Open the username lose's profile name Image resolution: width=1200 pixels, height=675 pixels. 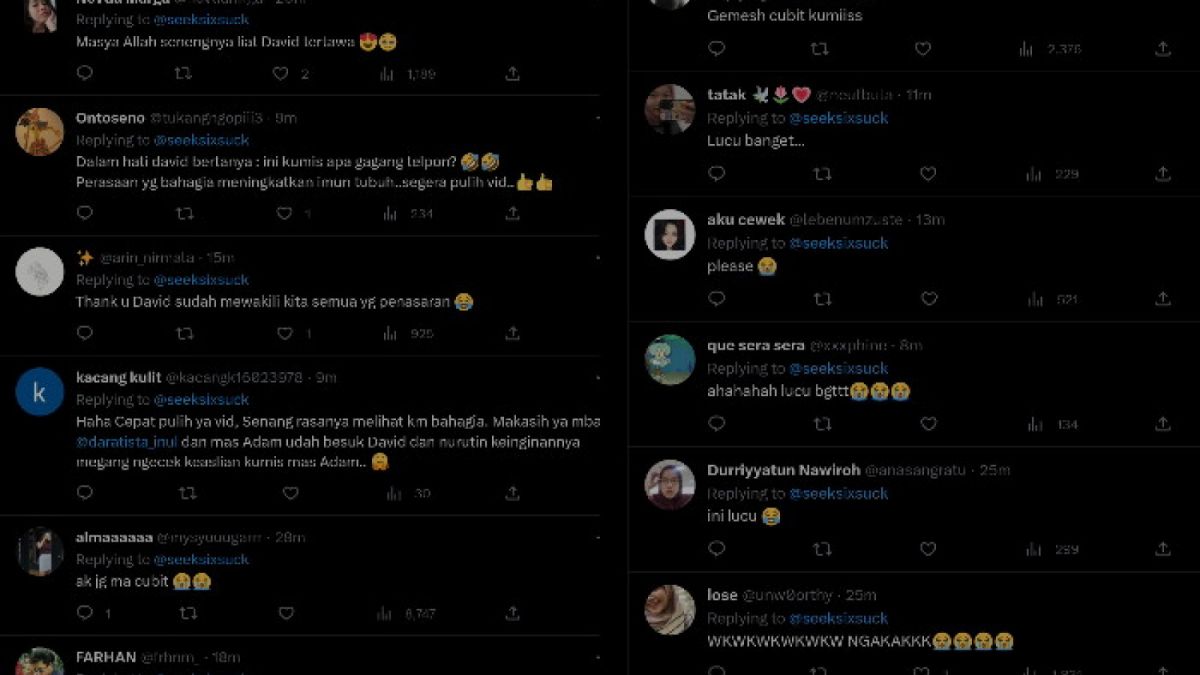722,595
